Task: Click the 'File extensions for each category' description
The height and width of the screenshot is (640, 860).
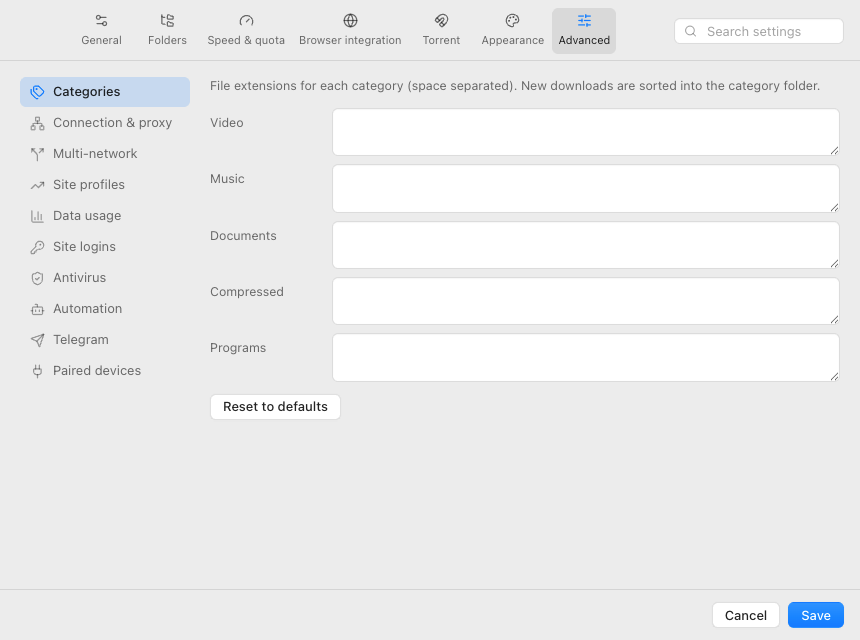Action: tap(515, 86)
